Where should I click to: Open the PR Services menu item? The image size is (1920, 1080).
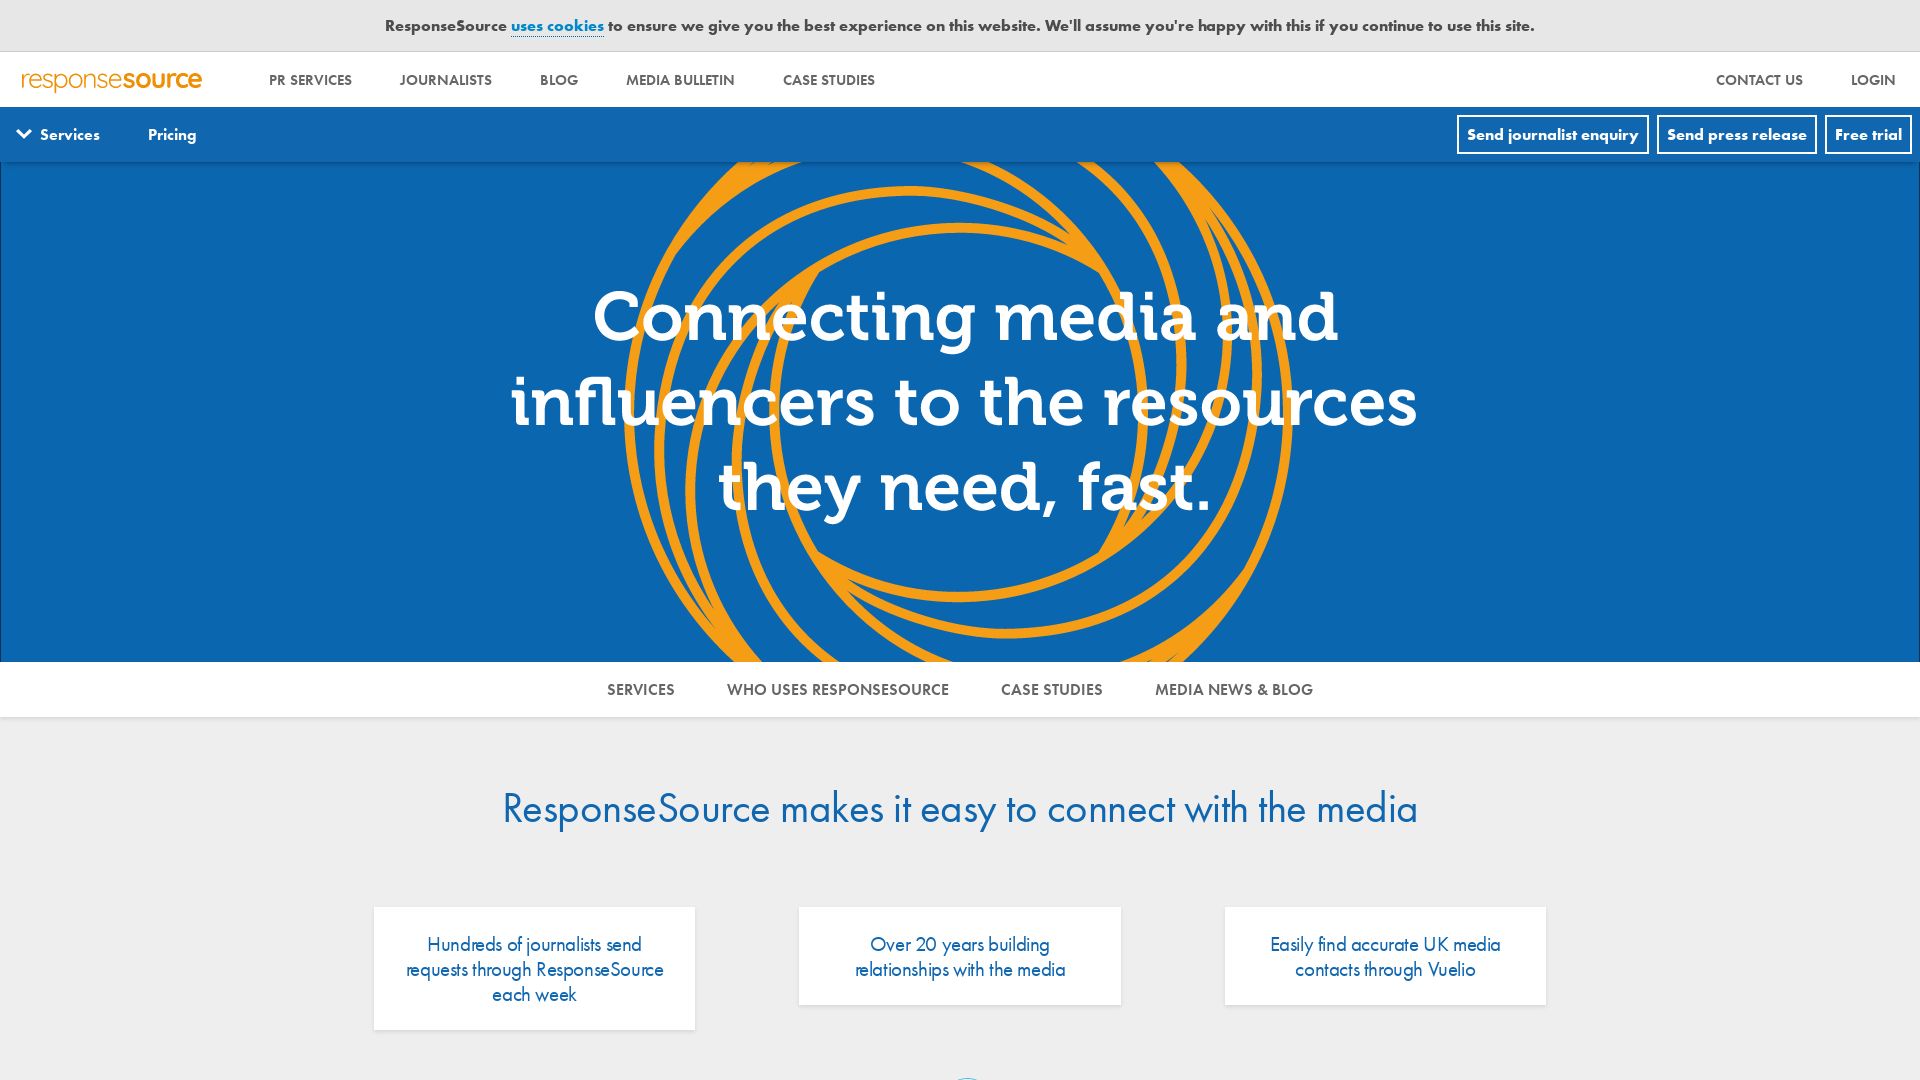[x=310, y=80]
